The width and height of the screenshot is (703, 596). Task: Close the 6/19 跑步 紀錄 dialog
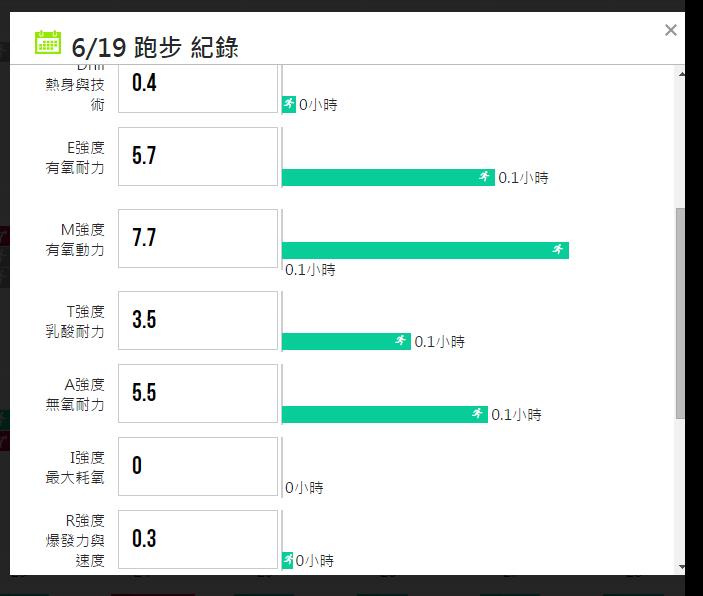[x=670, y=30]
